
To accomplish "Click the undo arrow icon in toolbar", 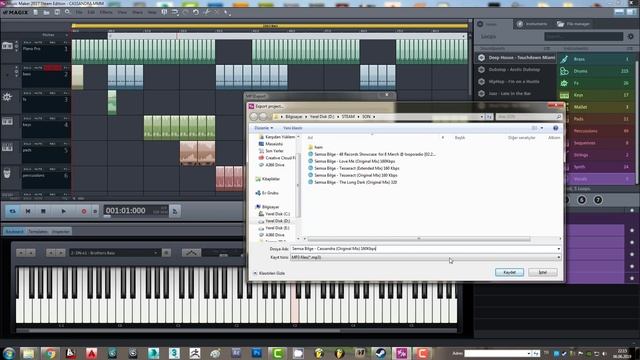I will (x=196, y=13).
